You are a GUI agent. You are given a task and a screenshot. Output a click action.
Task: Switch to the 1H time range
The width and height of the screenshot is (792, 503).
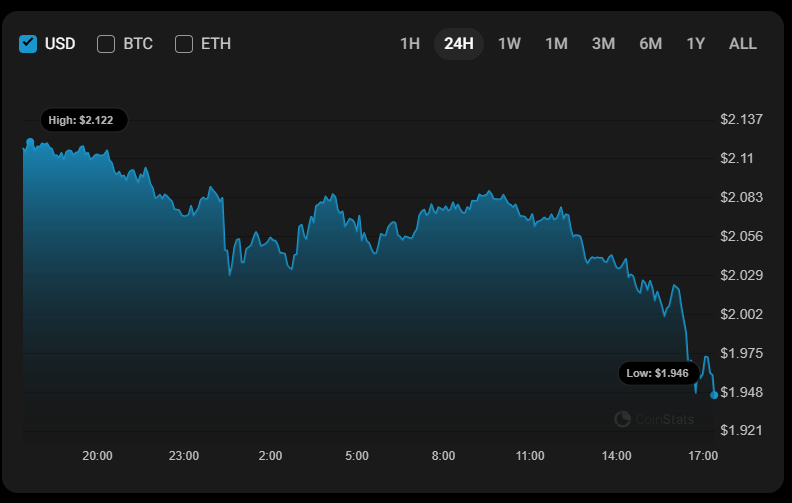[x=410, y=43]
